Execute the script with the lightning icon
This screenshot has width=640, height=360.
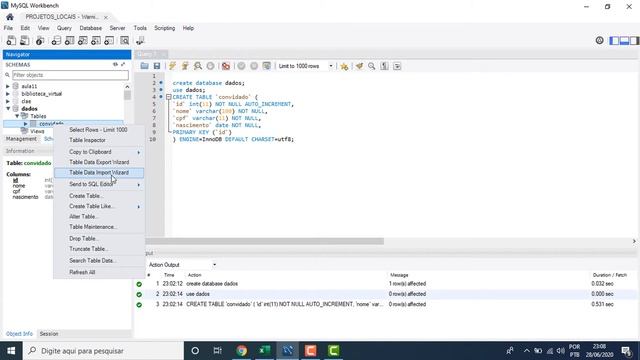tap(172, 66)
